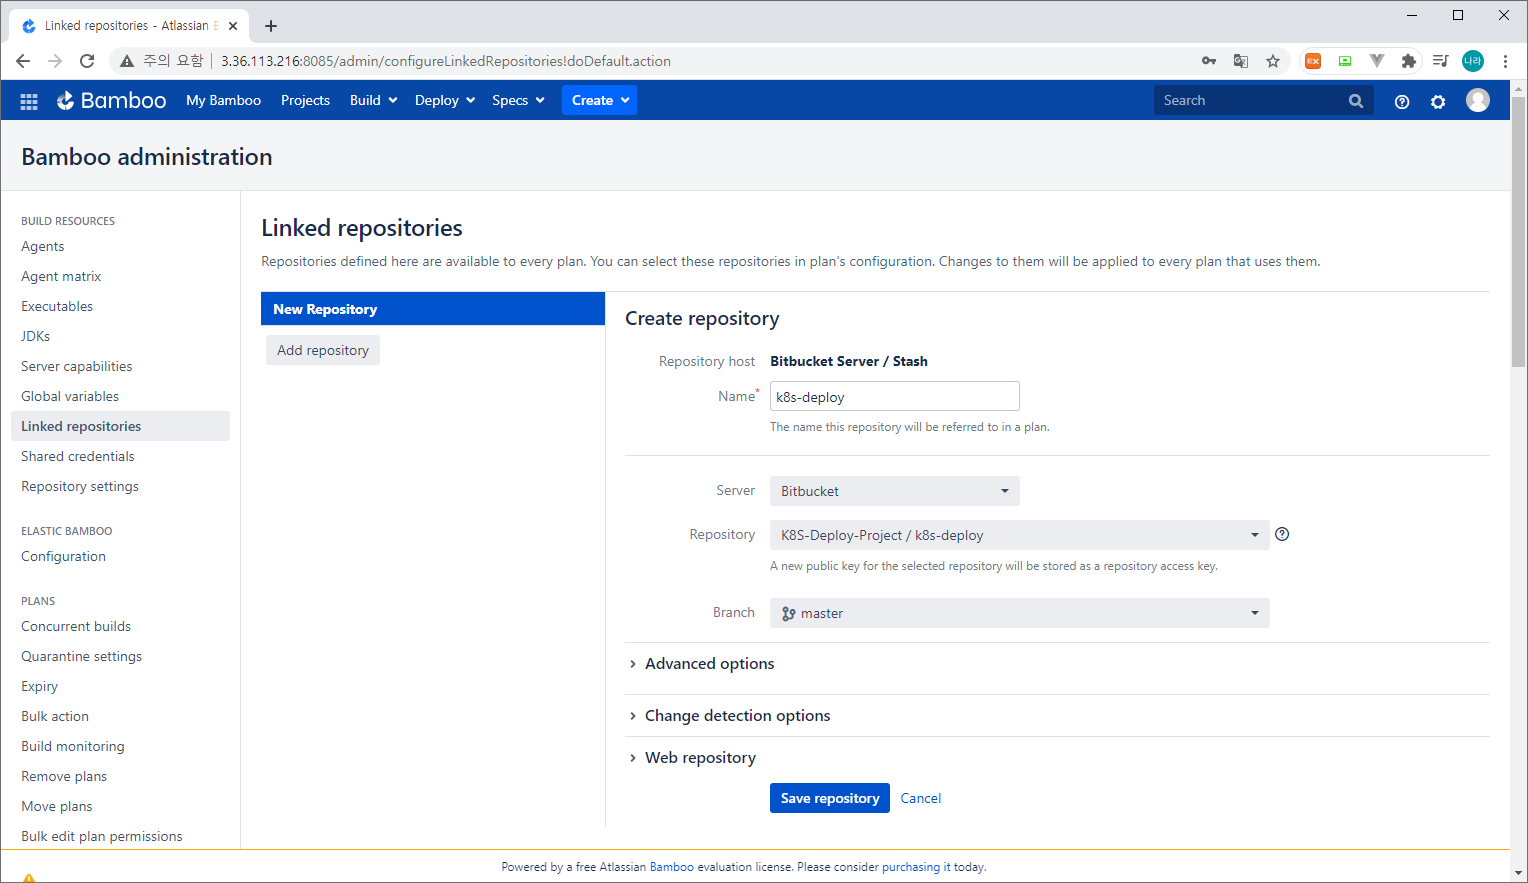Open Server capabilities in the sidebar
This screenshot has width=1528, height=883.
coord(77,366)
